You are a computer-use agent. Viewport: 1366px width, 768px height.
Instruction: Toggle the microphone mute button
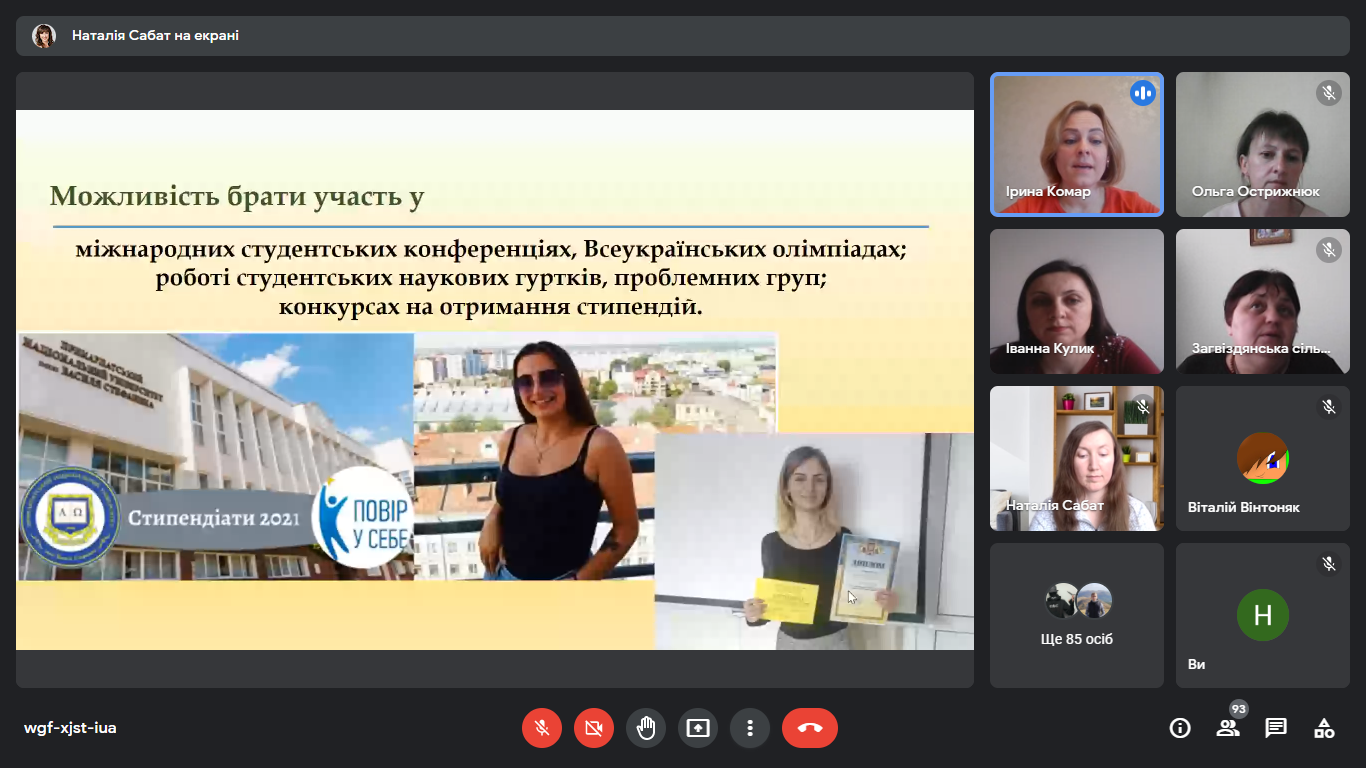(542, 728)
